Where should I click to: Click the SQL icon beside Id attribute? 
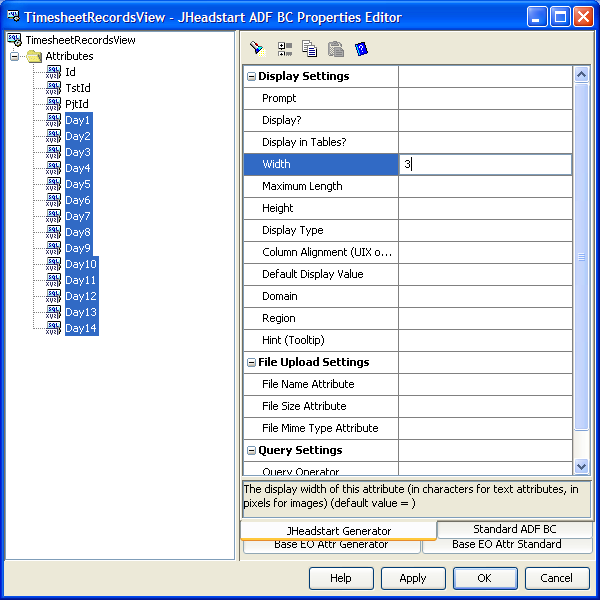click(x=53, y=72)
